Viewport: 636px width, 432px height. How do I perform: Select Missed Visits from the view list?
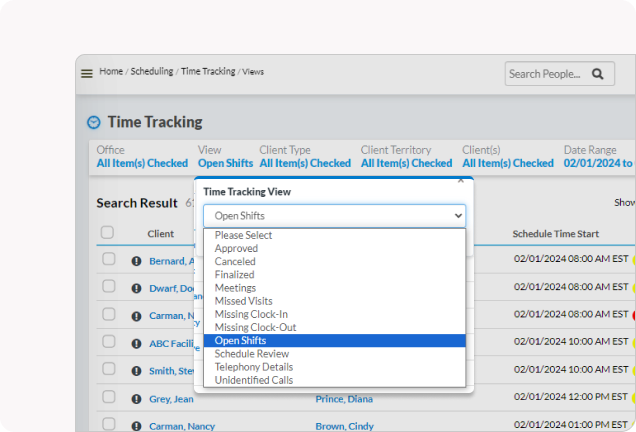[243, 301]
